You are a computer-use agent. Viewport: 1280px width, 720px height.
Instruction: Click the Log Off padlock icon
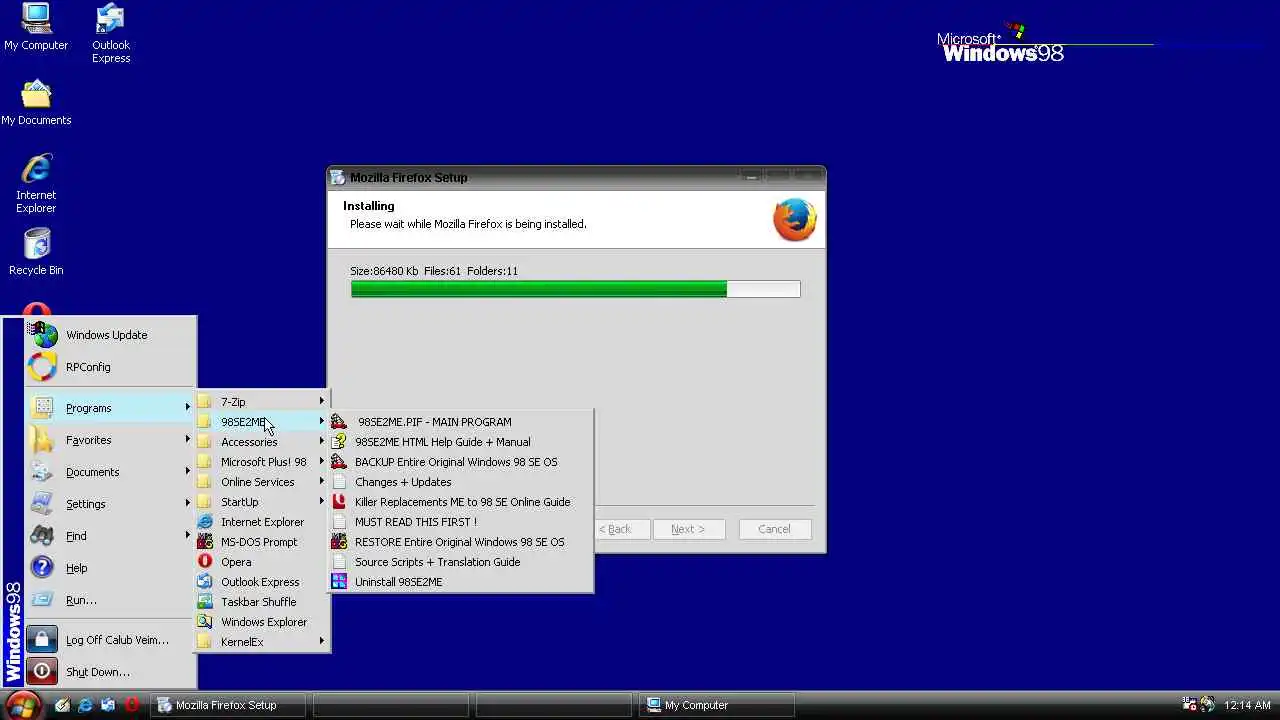tap(42, 640)
